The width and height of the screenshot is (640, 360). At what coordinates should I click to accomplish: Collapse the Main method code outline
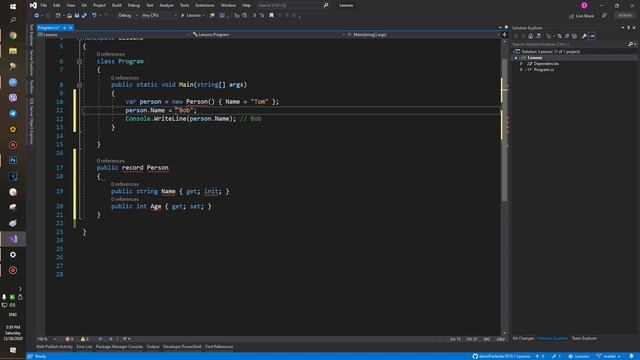click(79, 85)
